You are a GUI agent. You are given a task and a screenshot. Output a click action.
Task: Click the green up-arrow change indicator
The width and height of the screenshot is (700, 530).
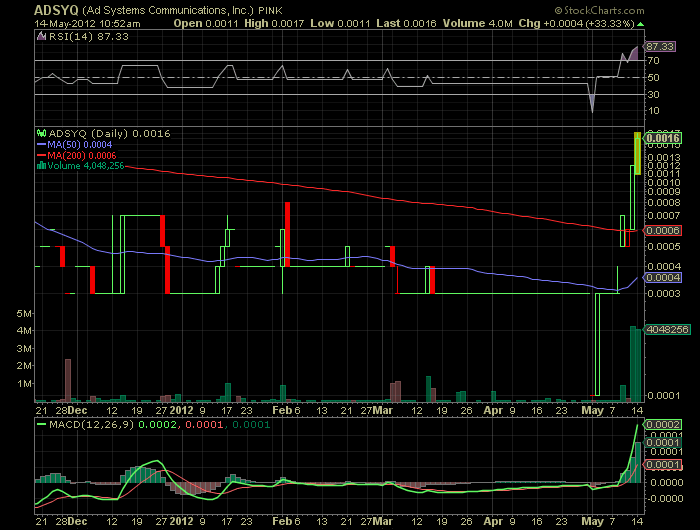(641, 24)
